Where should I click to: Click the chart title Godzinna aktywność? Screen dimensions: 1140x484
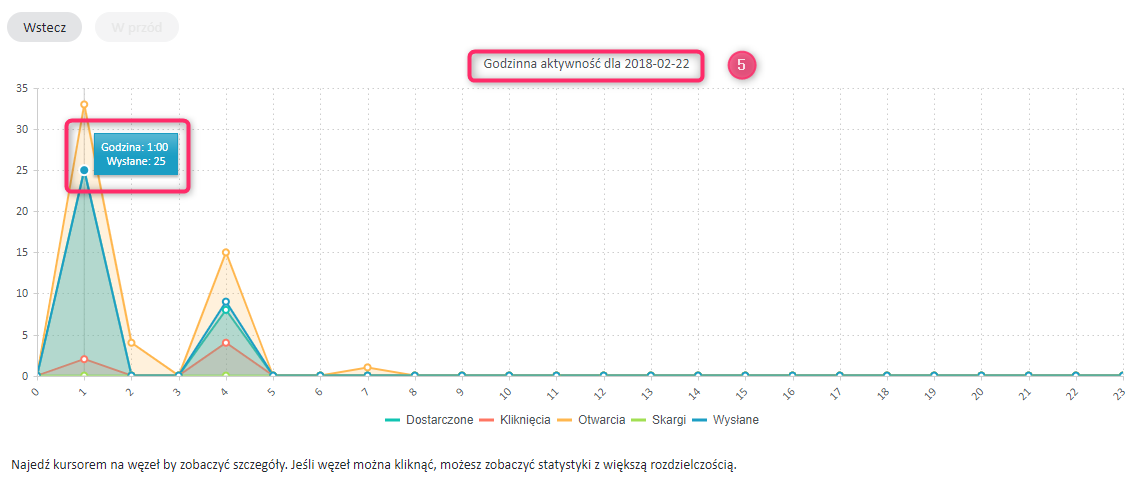point(586,63)
